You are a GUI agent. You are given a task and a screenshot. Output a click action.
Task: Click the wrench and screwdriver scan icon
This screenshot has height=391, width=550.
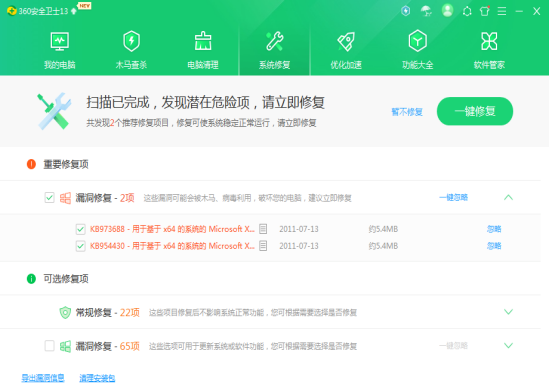click(x=54, y=111)
